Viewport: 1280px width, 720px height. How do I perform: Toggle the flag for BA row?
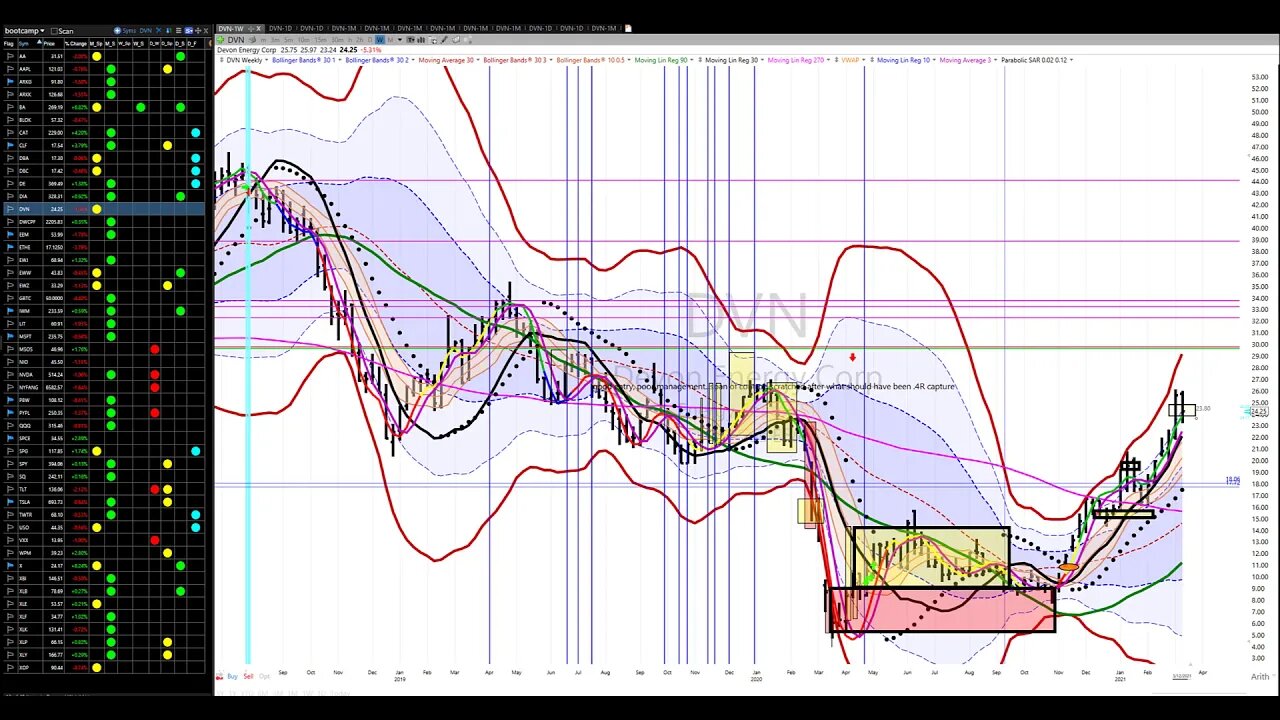click(x=10, y=107)
